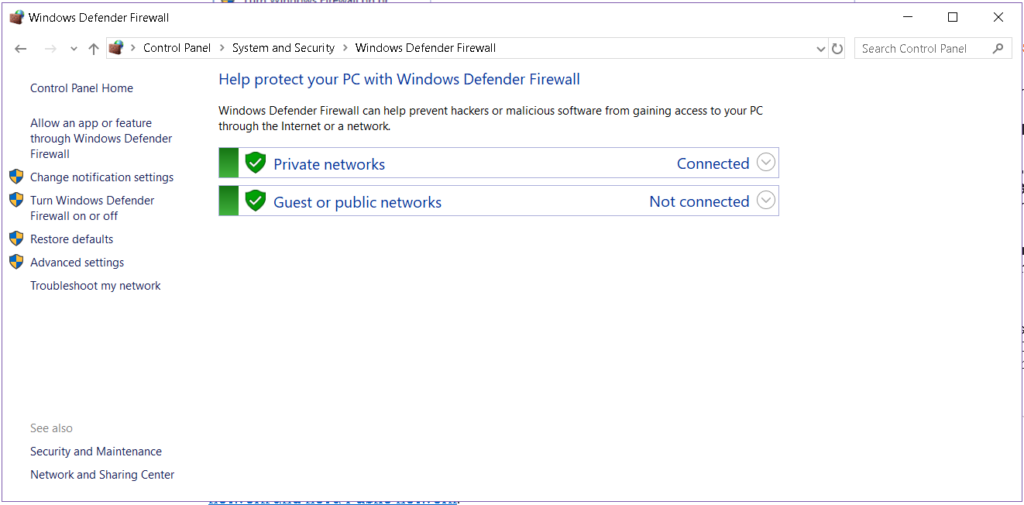Select Windows Defender Firewall breadcrumb

click(x=425, y=48)
